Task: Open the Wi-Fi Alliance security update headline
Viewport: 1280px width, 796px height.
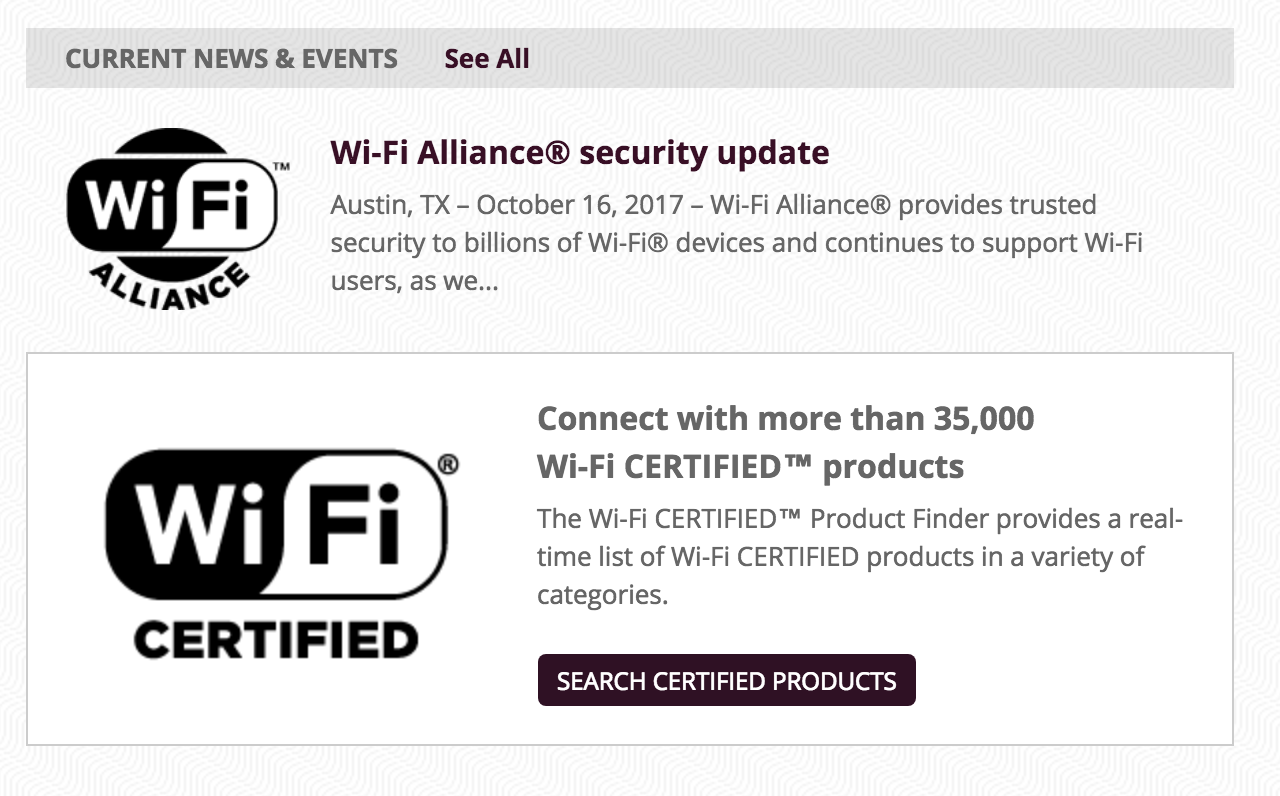Action: (x=579, y=153)
